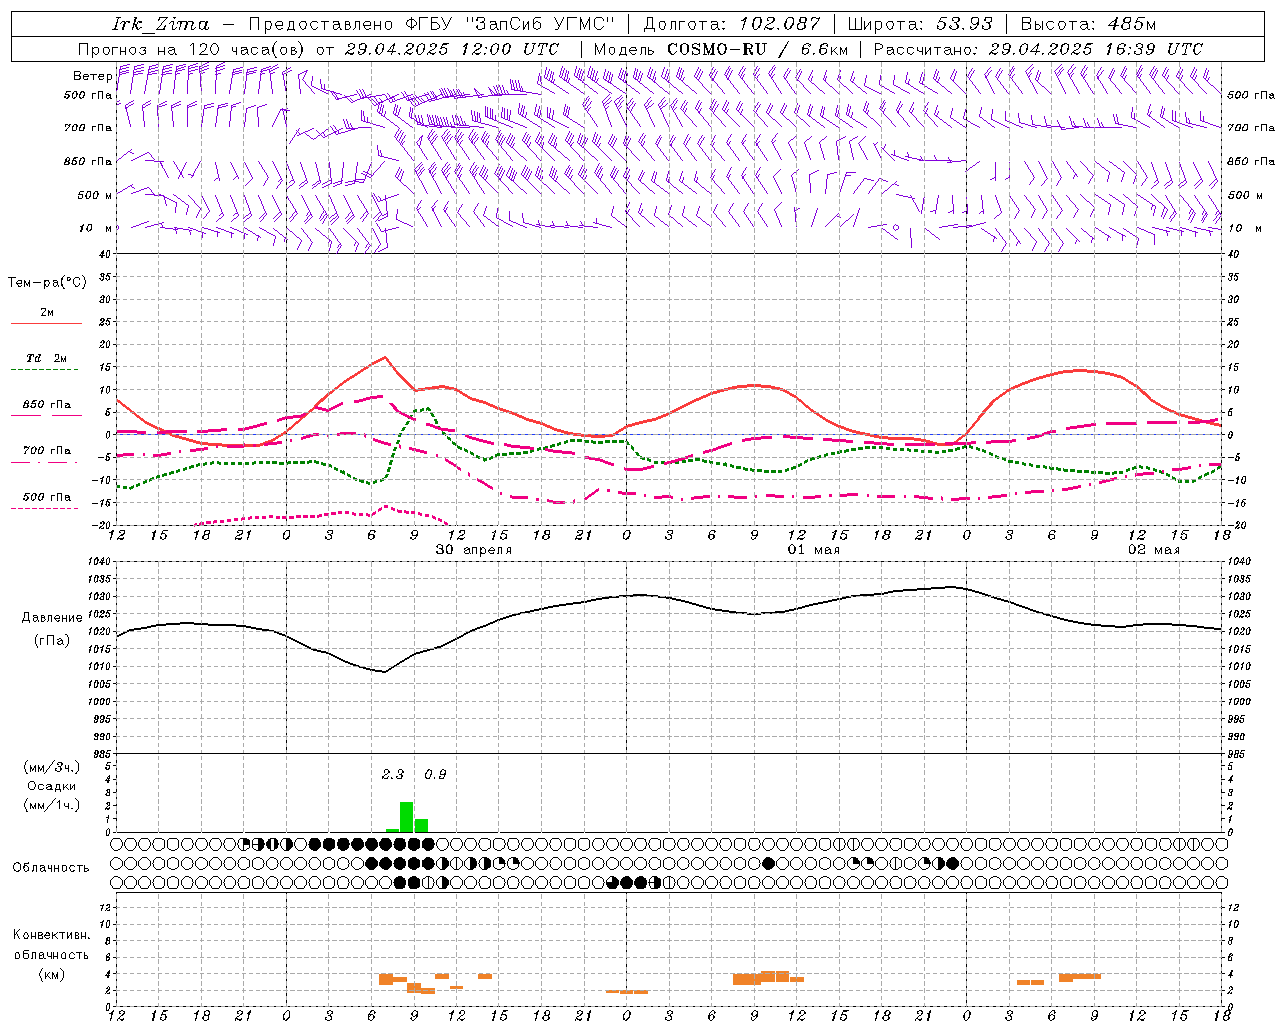Click the 850 гПа temperature legend entry
The width and height of the screenshot is (1280, 1024).
[x=47, y=405]
